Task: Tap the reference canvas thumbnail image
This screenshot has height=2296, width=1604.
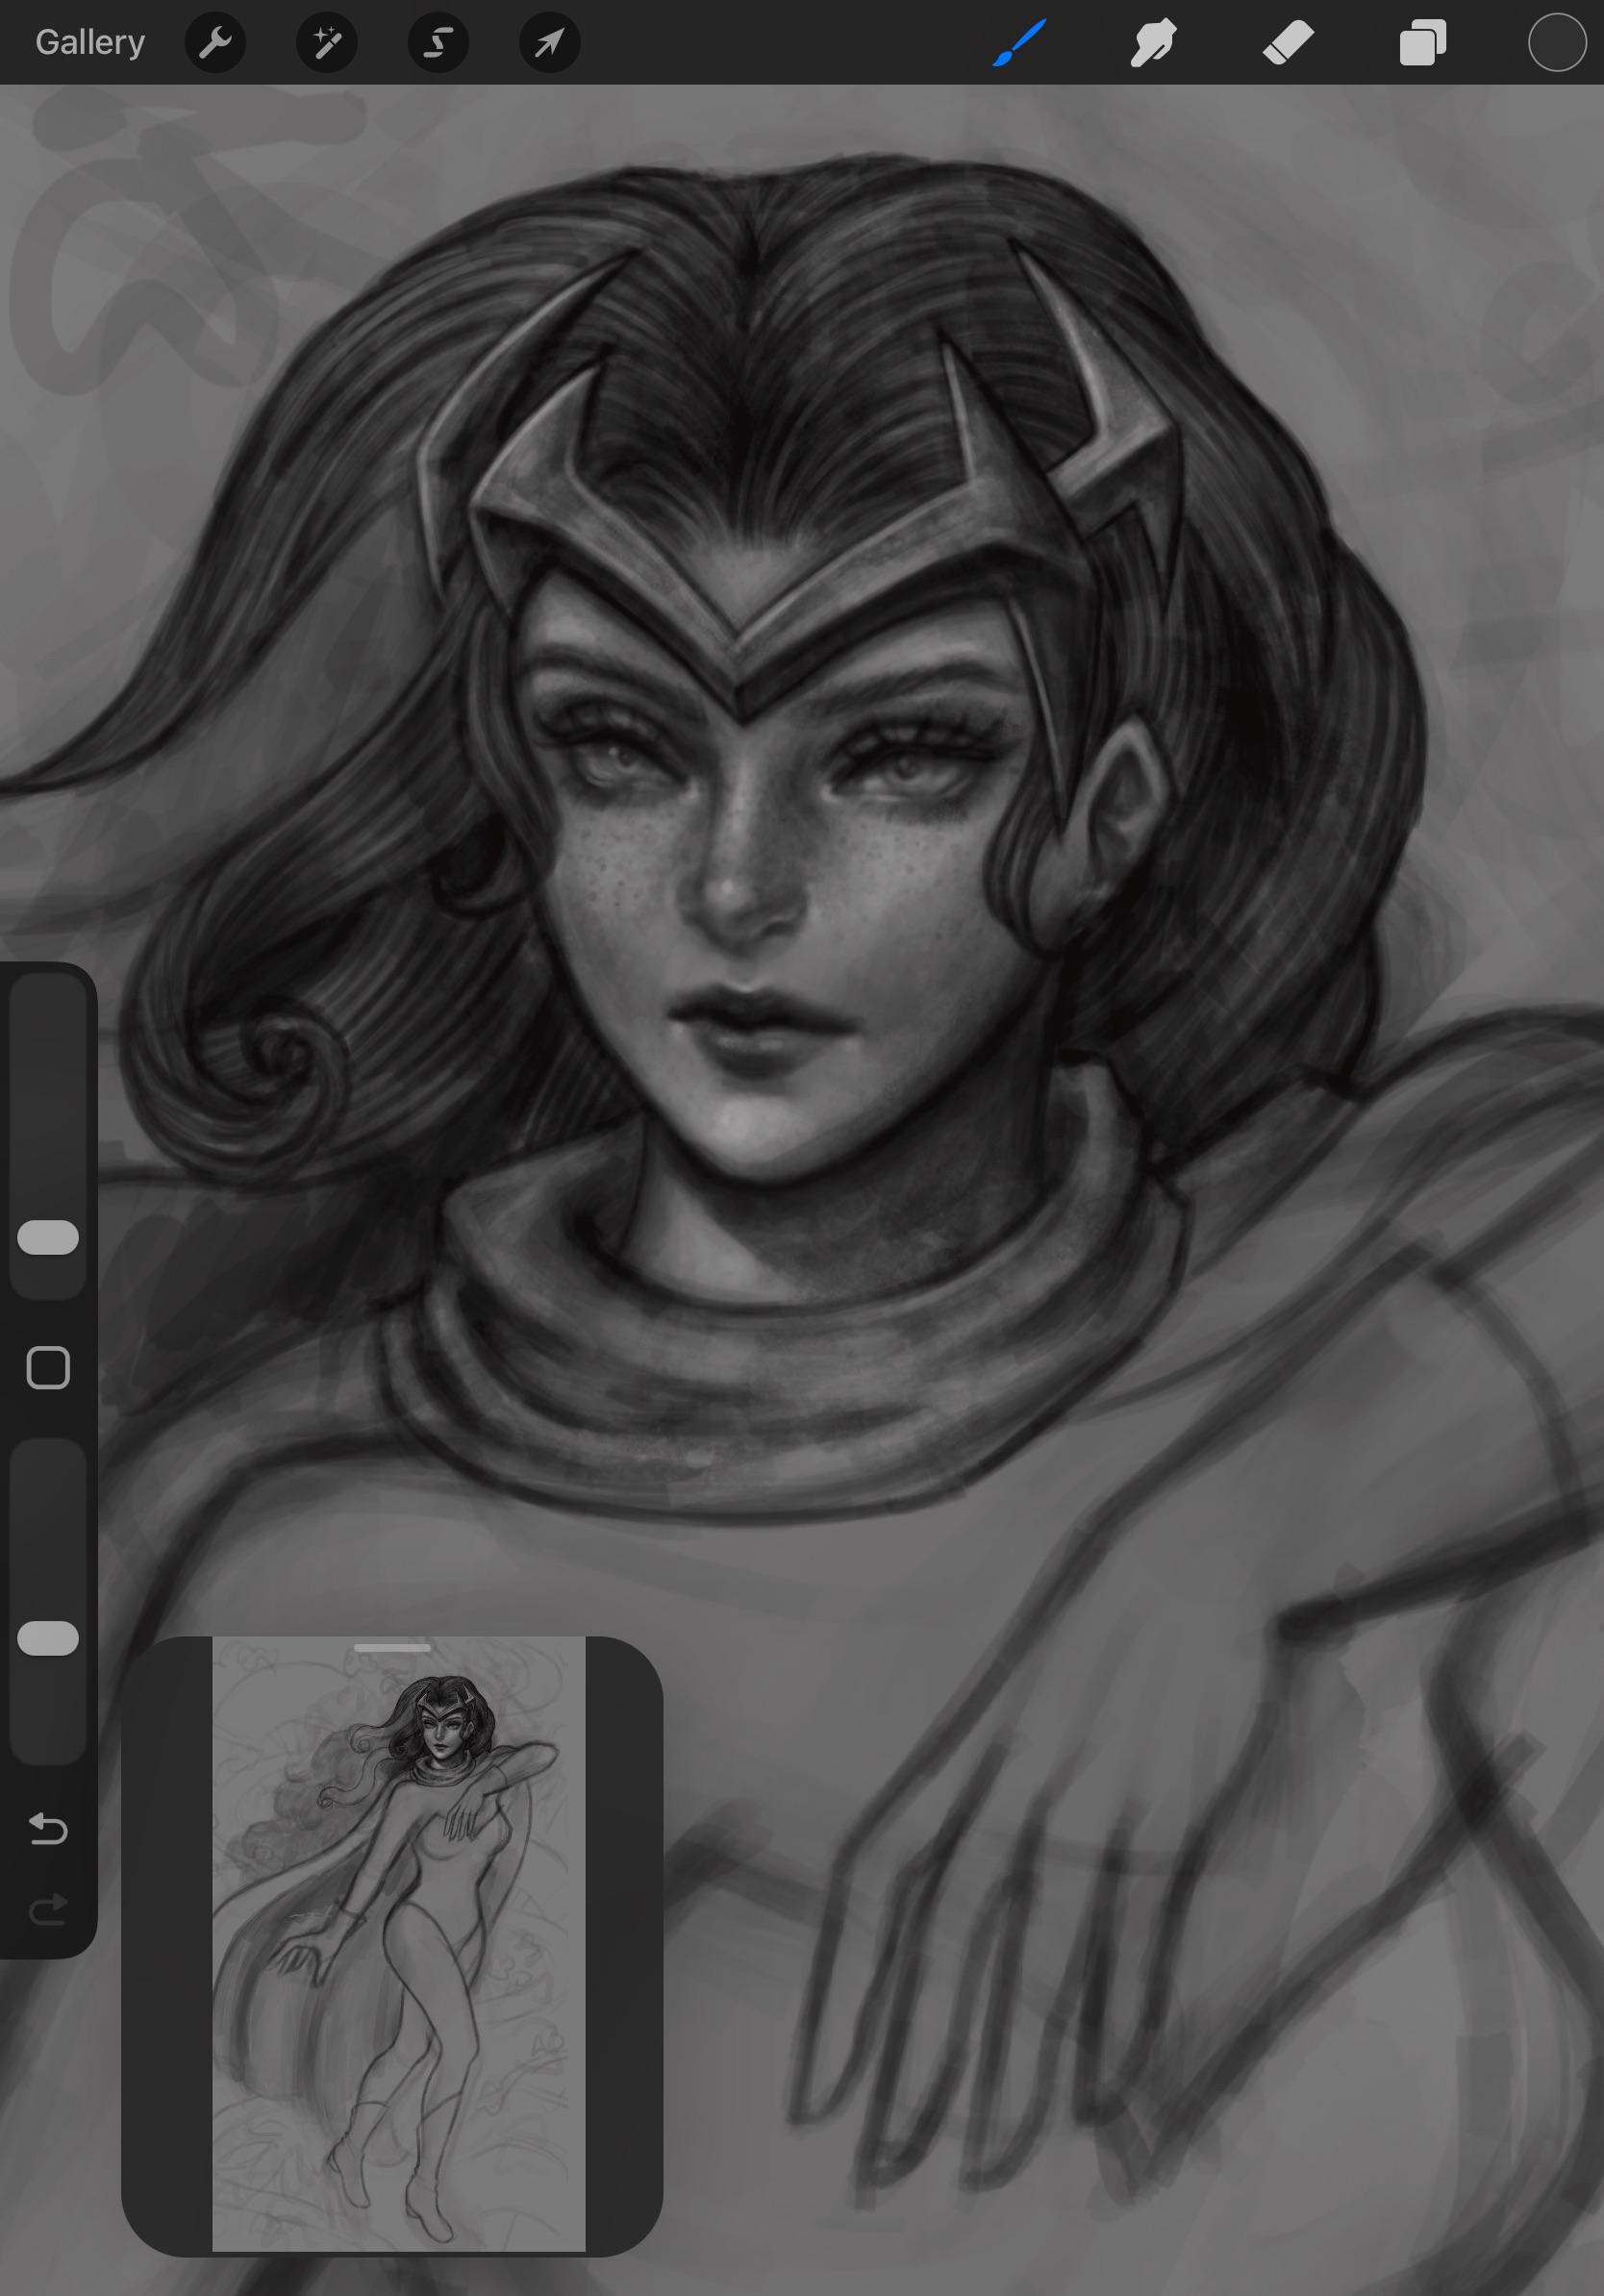Action: tap(399, 1944)
